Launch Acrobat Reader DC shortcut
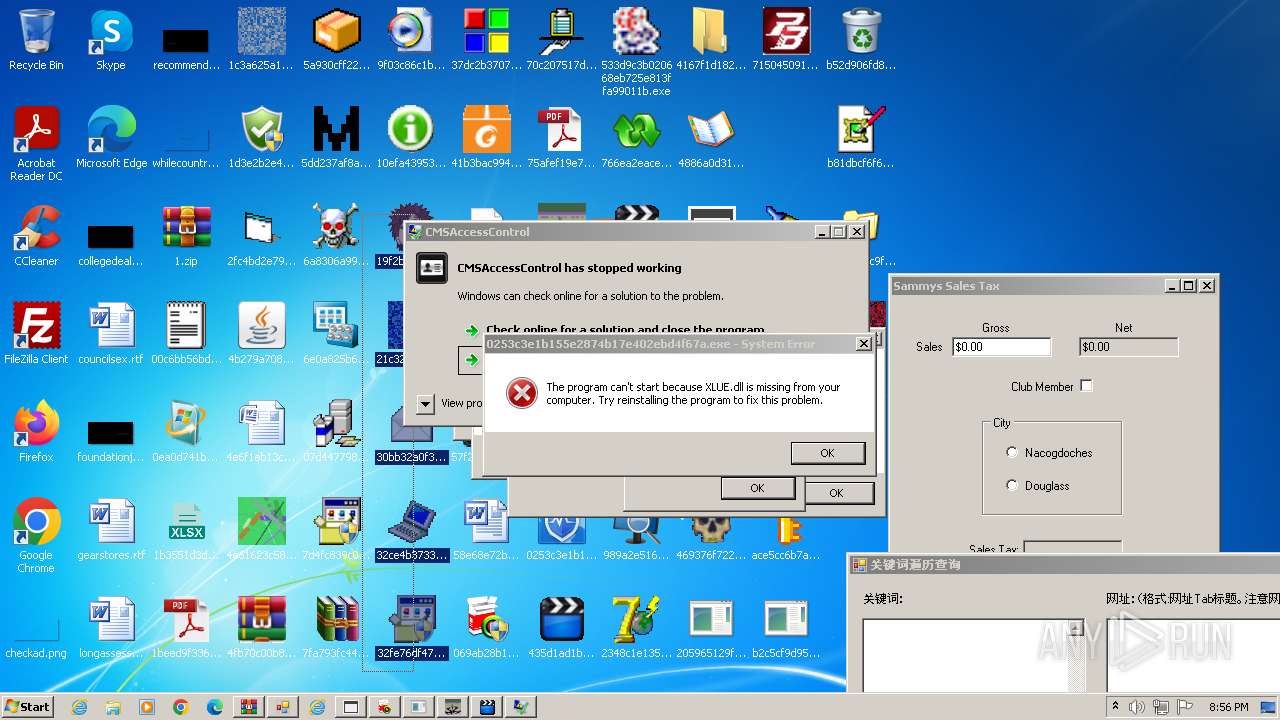1280x720 pixels. [36, 143]
